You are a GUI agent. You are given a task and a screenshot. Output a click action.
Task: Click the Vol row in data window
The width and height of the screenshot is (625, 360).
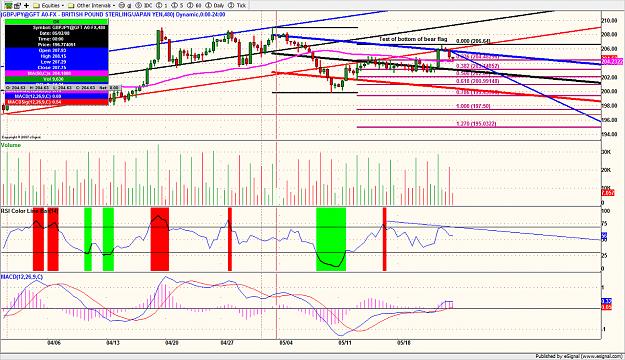(56, 79)
